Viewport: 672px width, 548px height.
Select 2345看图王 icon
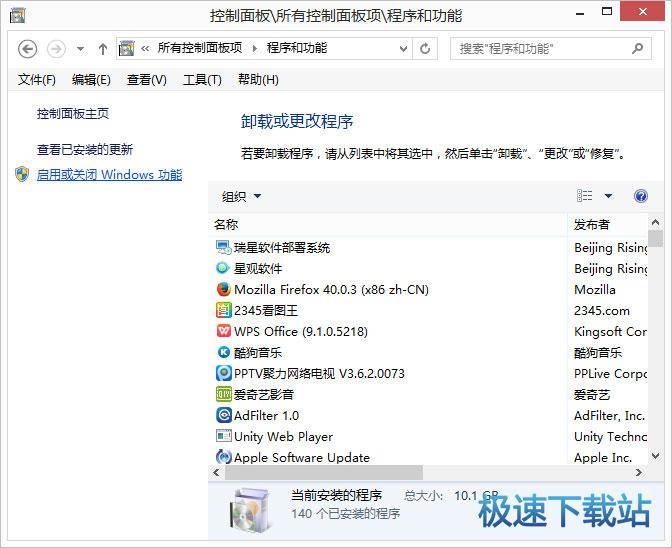(x=223, y=310)
